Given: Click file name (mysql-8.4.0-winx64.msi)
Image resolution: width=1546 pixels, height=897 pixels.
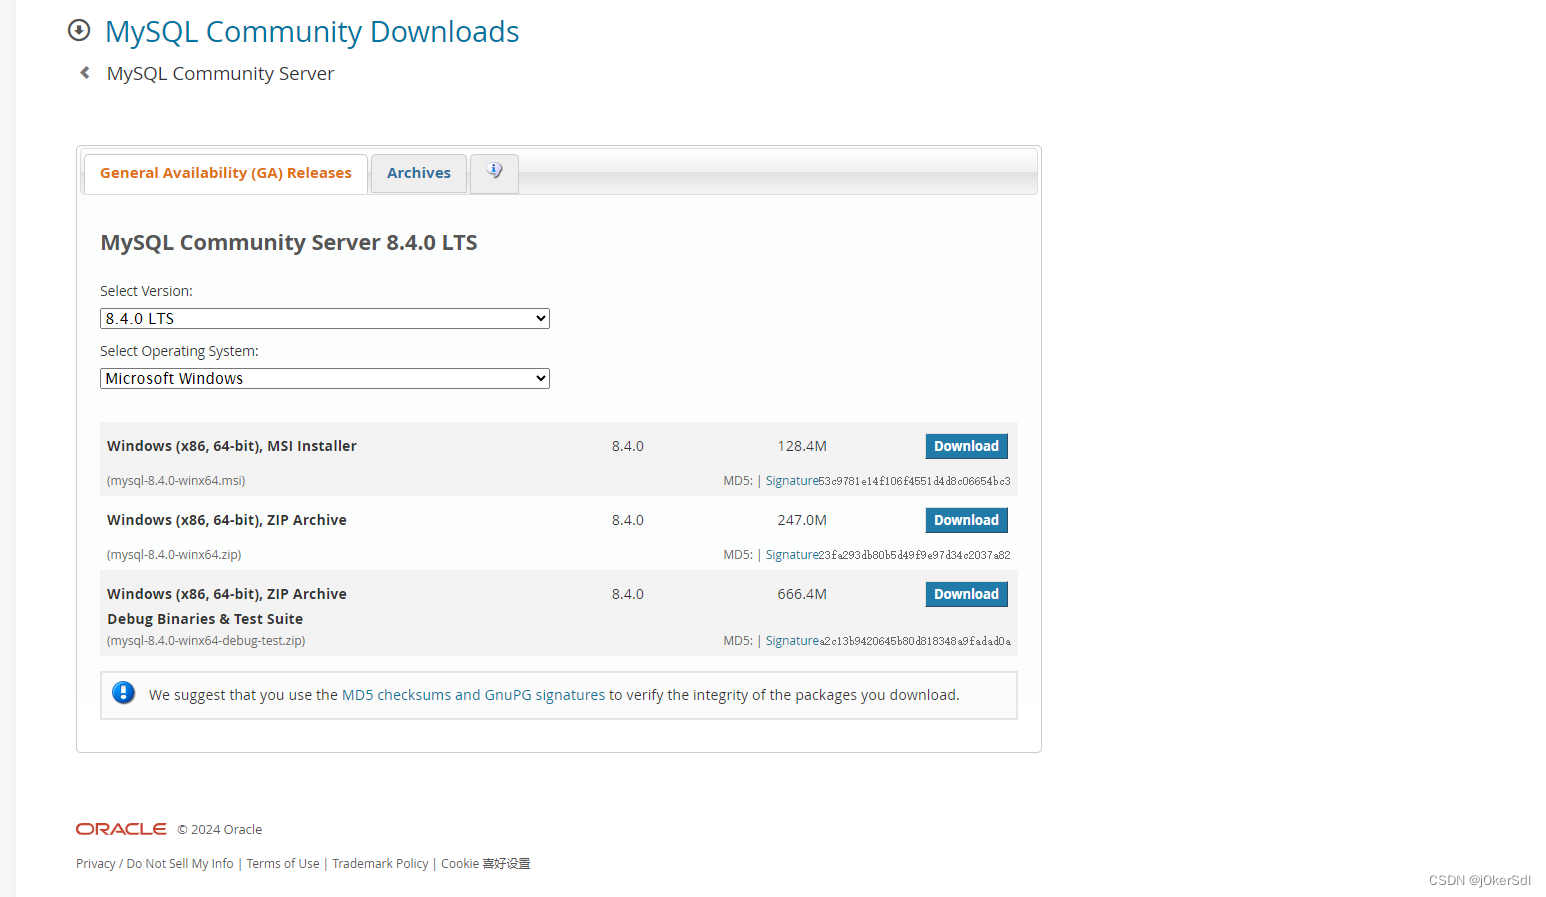Looking at the screenshot, I should tap(176, 481).
